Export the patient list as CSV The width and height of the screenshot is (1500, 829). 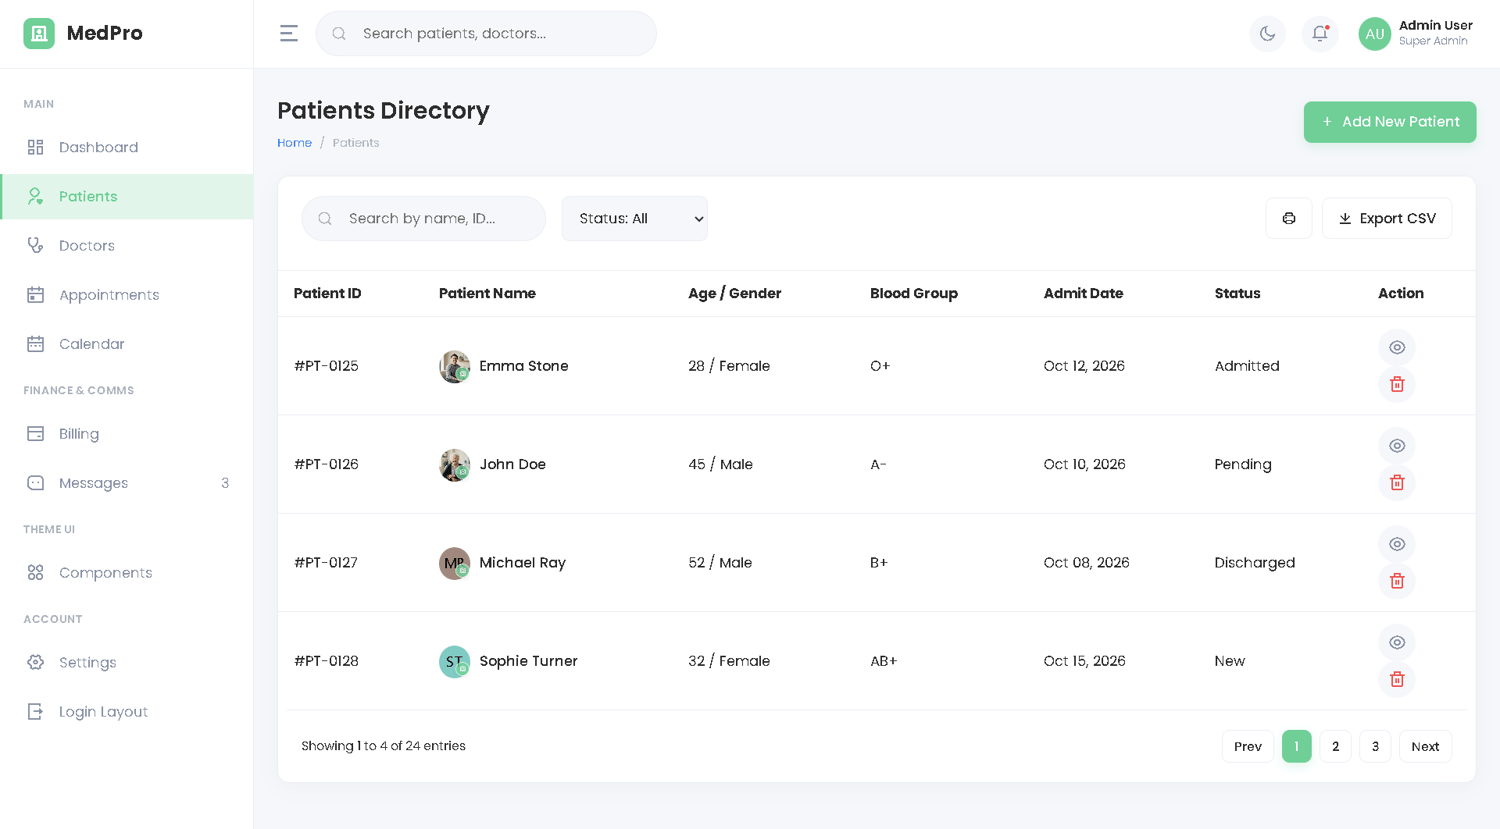point(1386,218)
